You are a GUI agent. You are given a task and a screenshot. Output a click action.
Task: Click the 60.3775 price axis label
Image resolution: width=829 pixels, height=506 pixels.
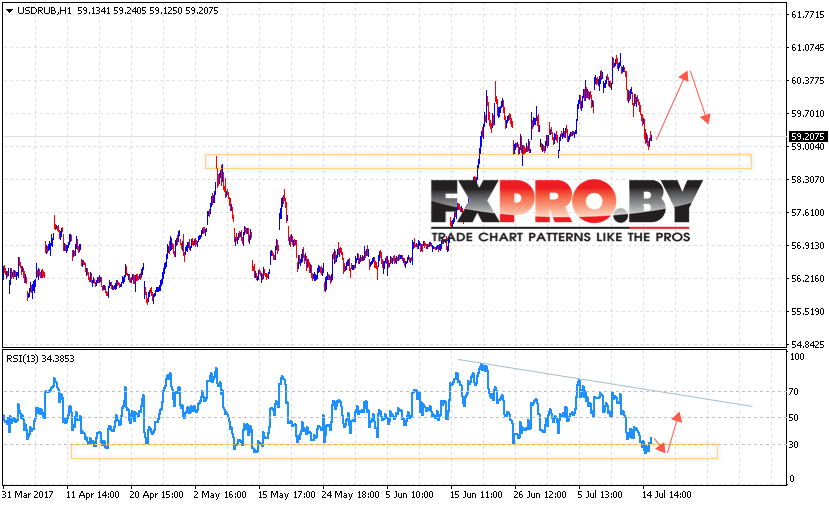[x=807, y=80]
